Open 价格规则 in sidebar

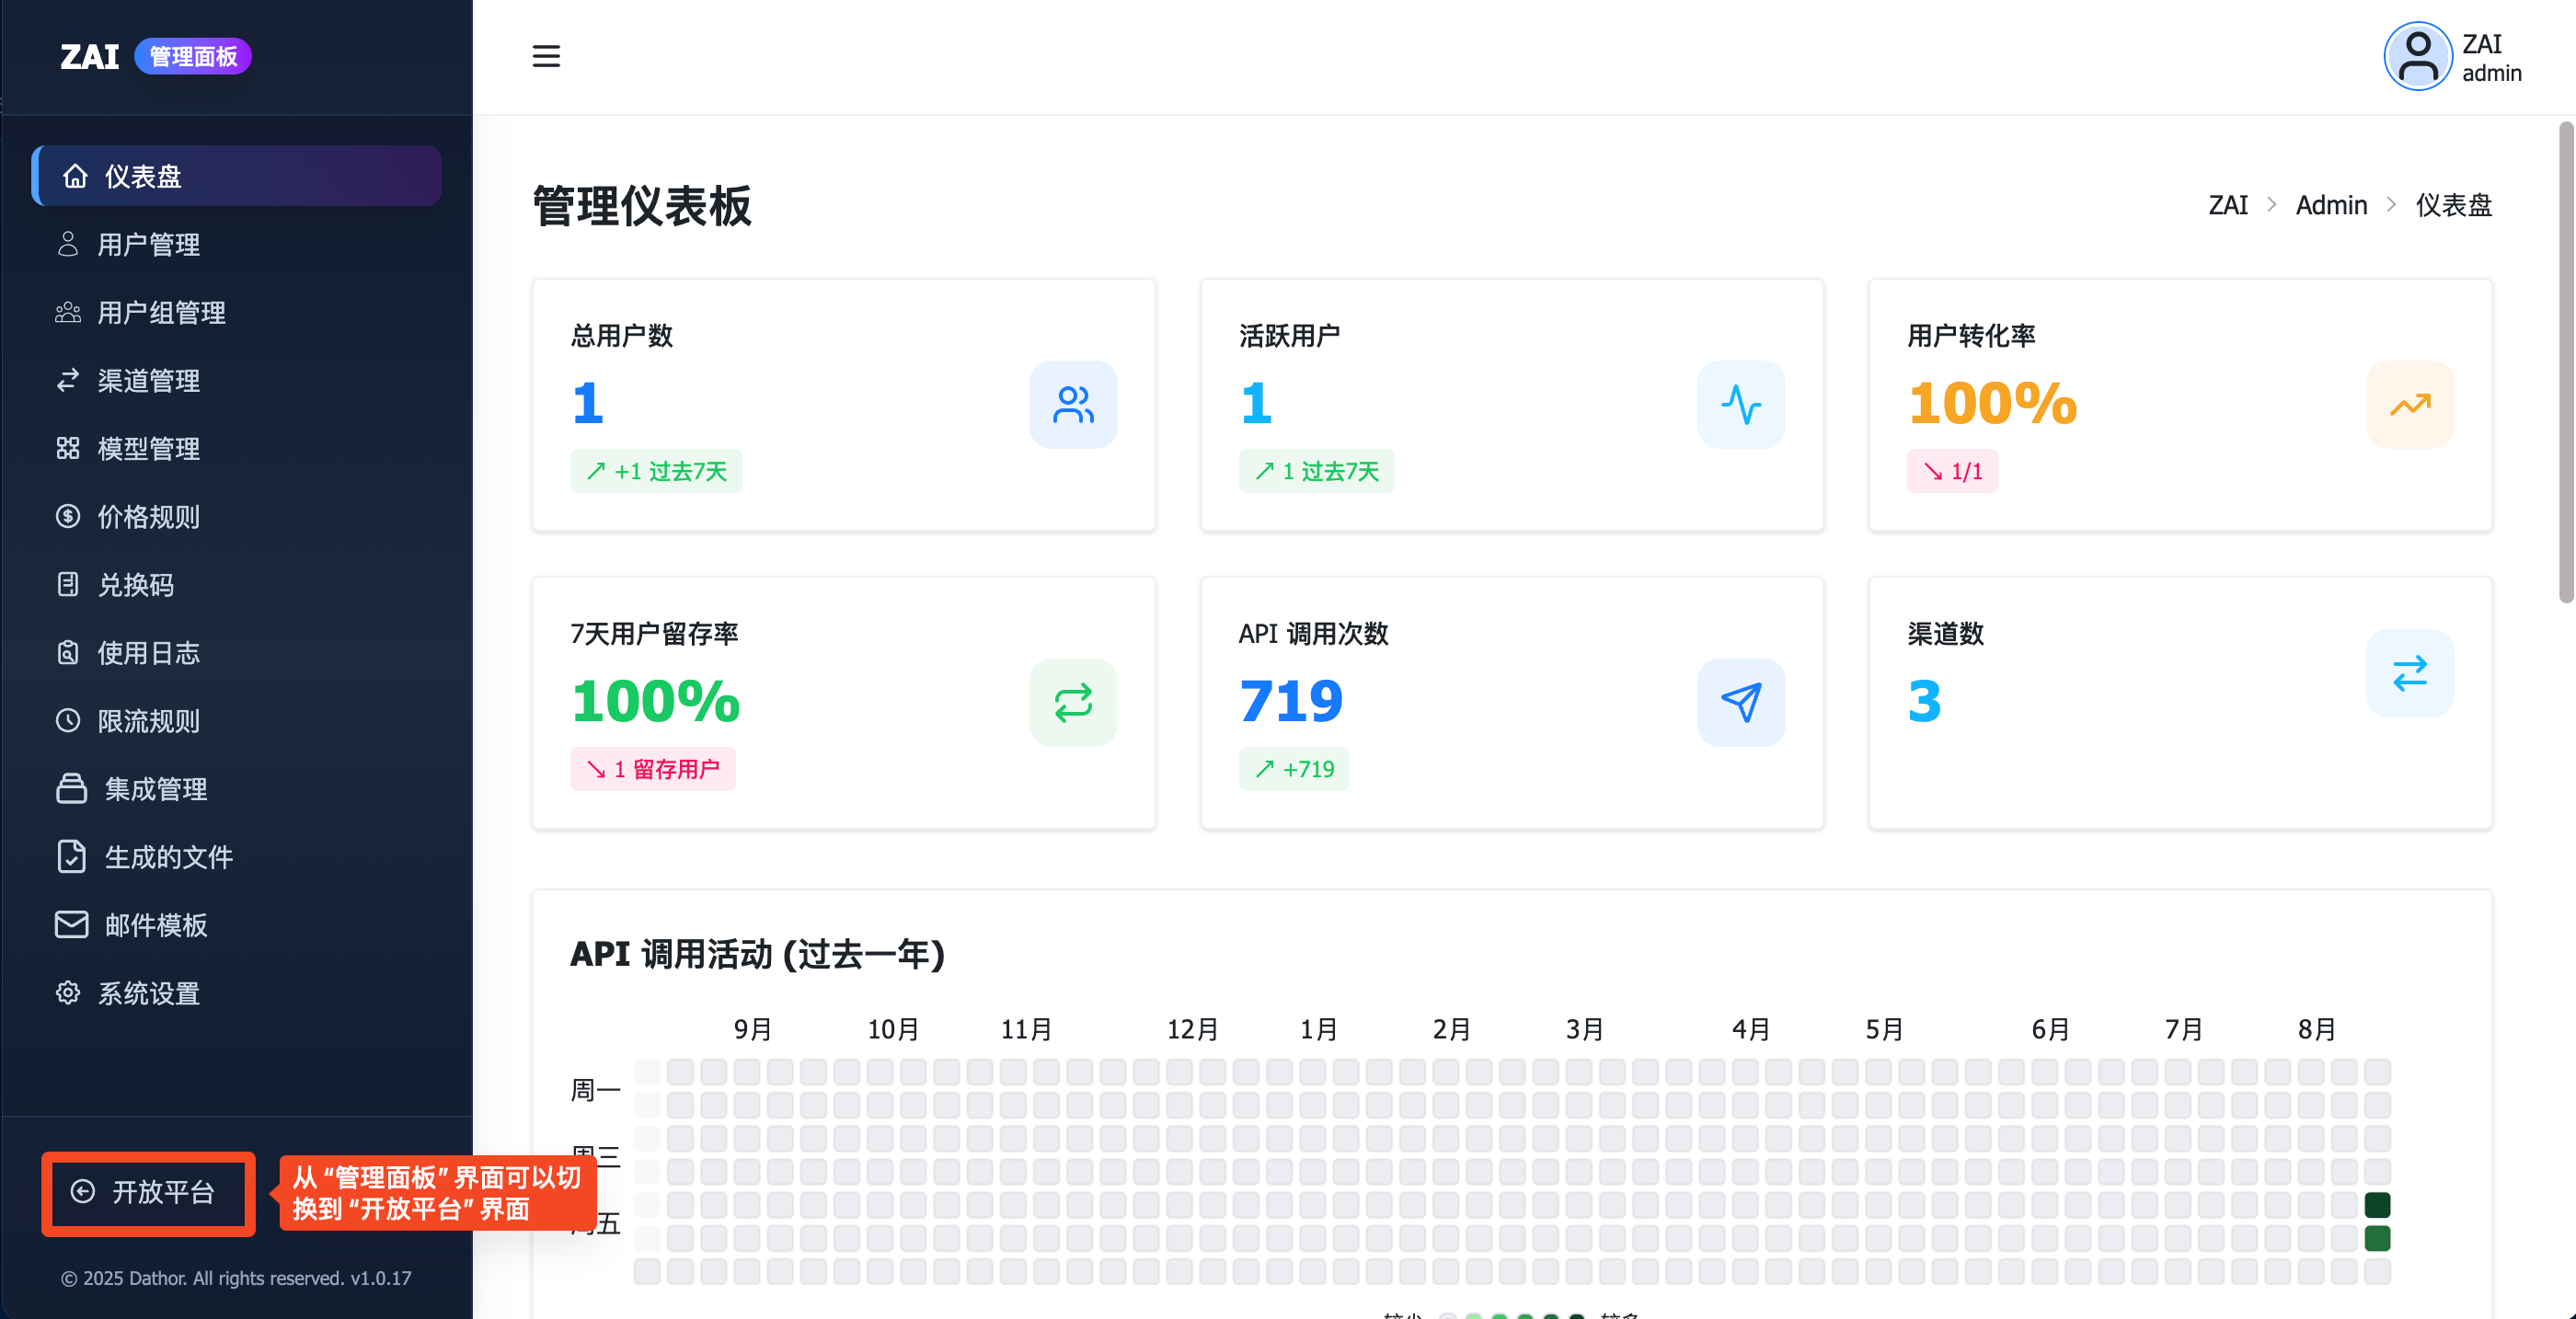tap(148, 516)
